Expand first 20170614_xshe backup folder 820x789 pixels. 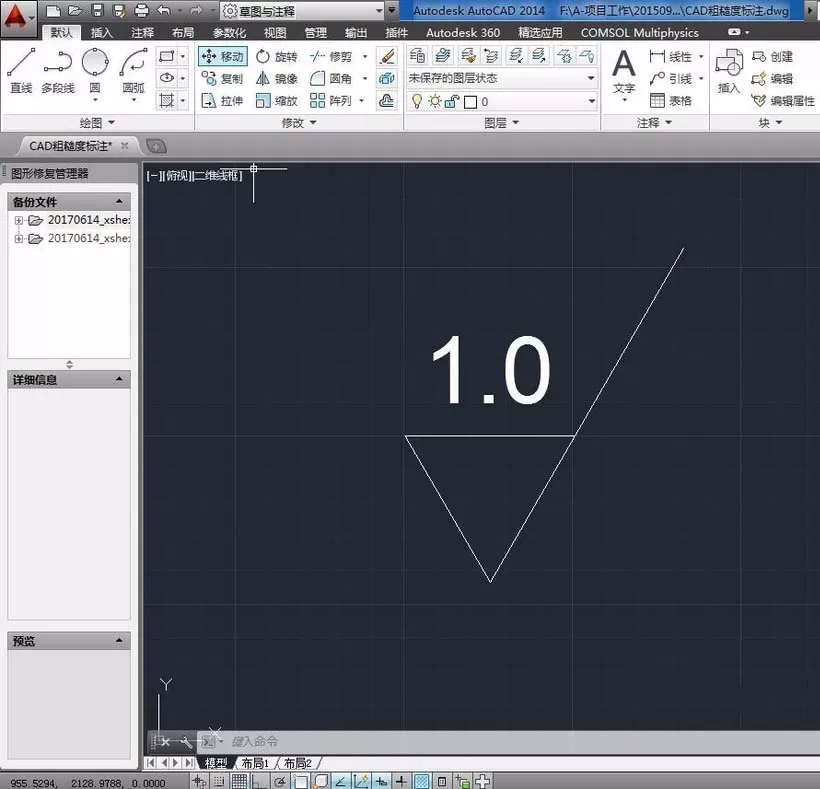(x=19, y=220)
